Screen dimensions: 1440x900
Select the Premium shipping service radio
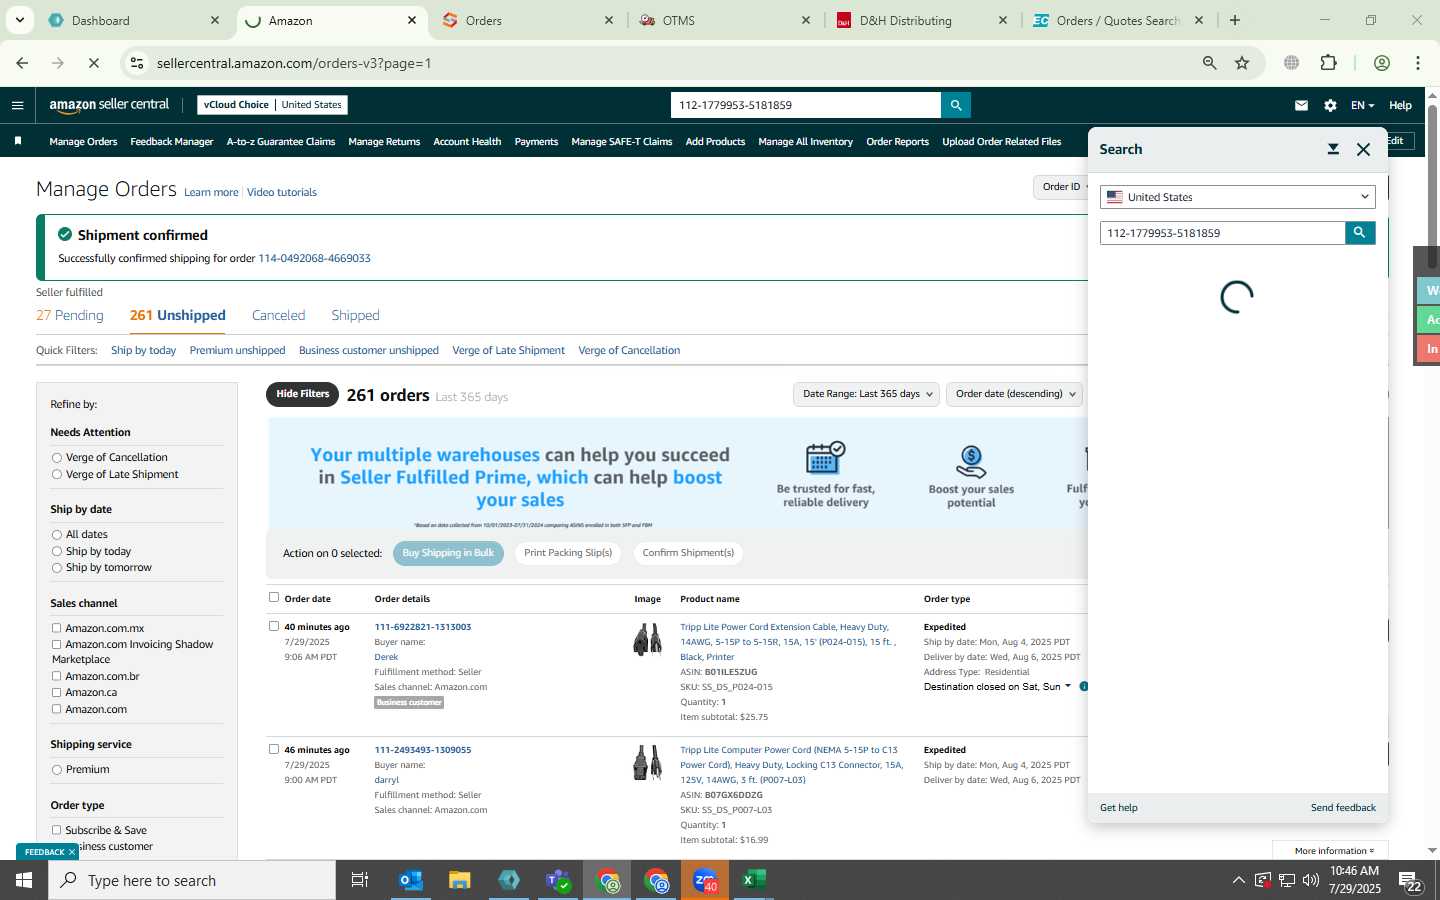(57, 770)
